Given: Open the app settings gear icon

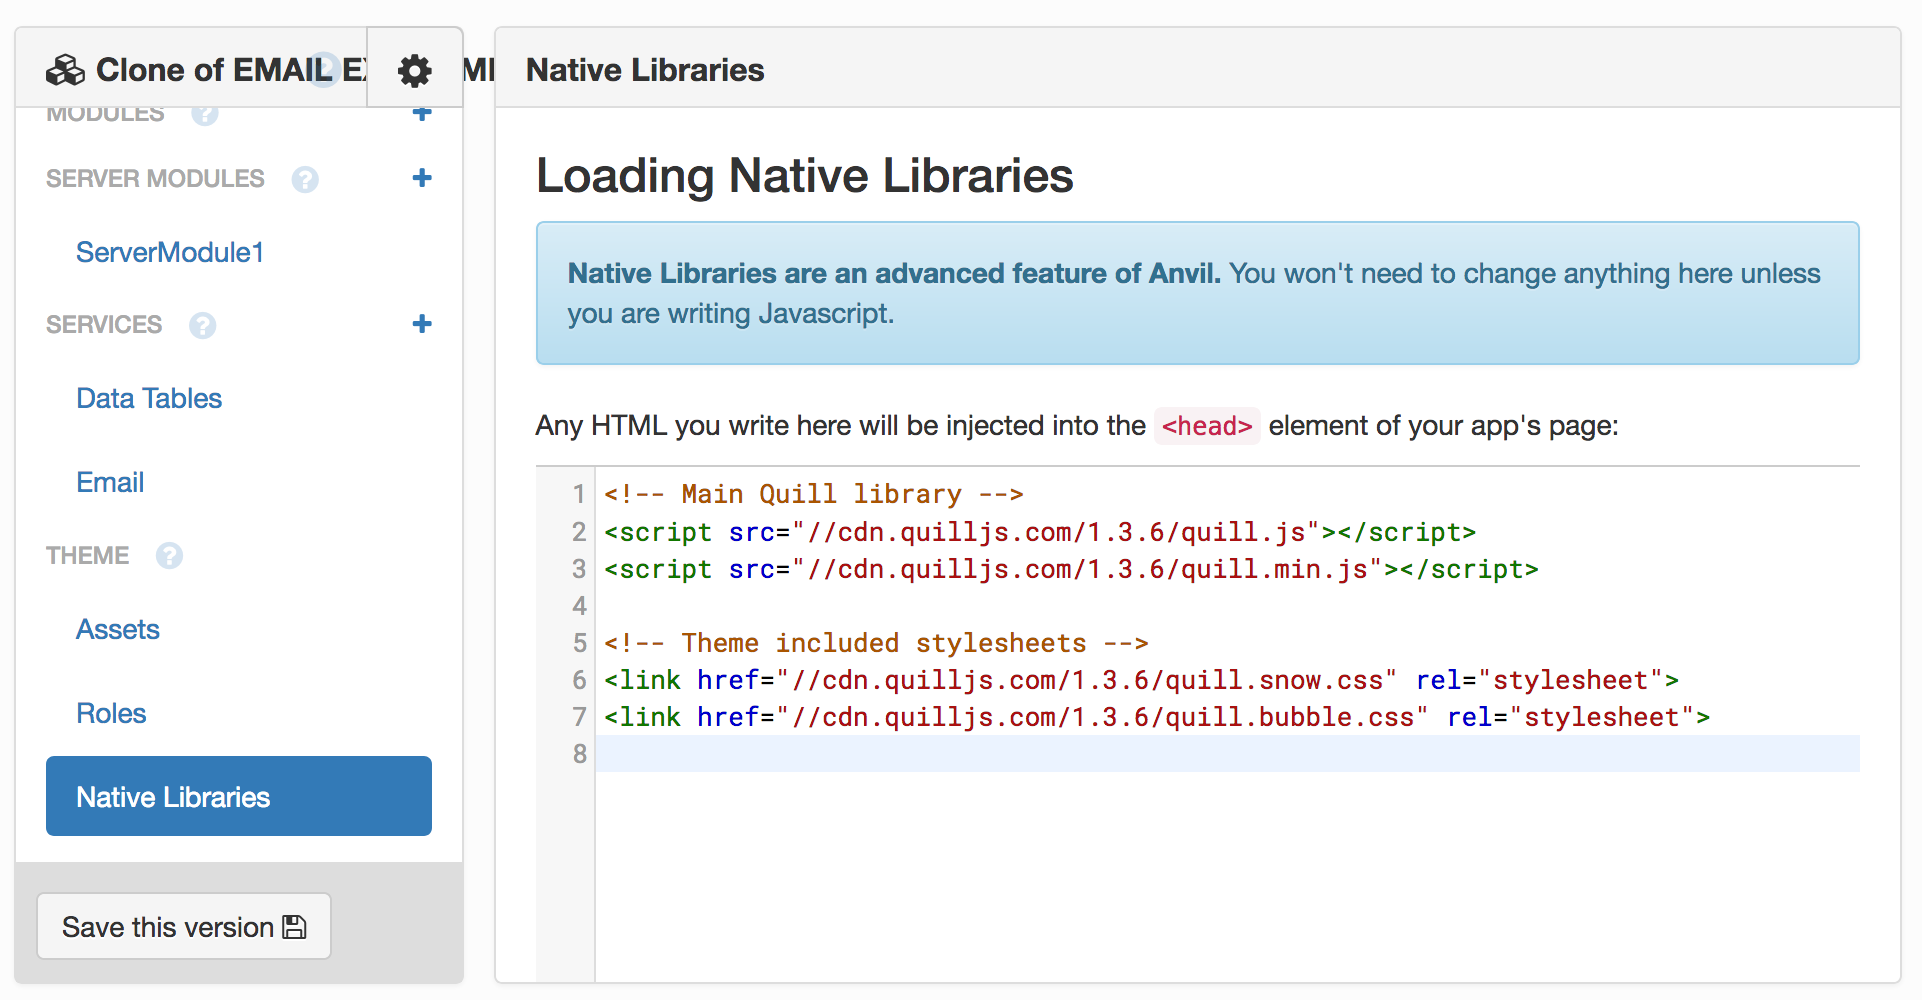Looking at the screenshot, I should pos(414,70).
